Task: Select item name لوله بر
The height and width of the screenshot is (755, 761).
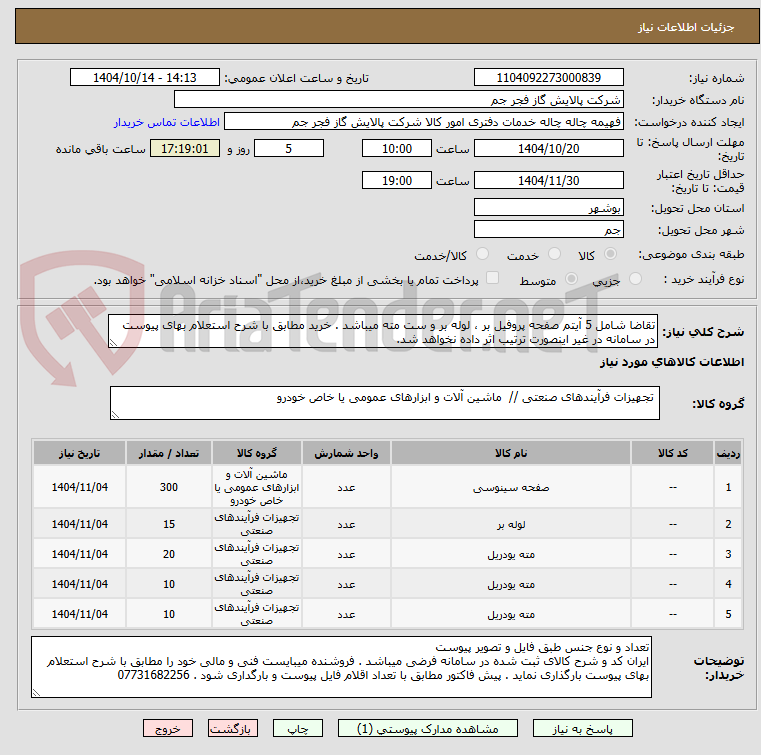Action: (511, 525)
